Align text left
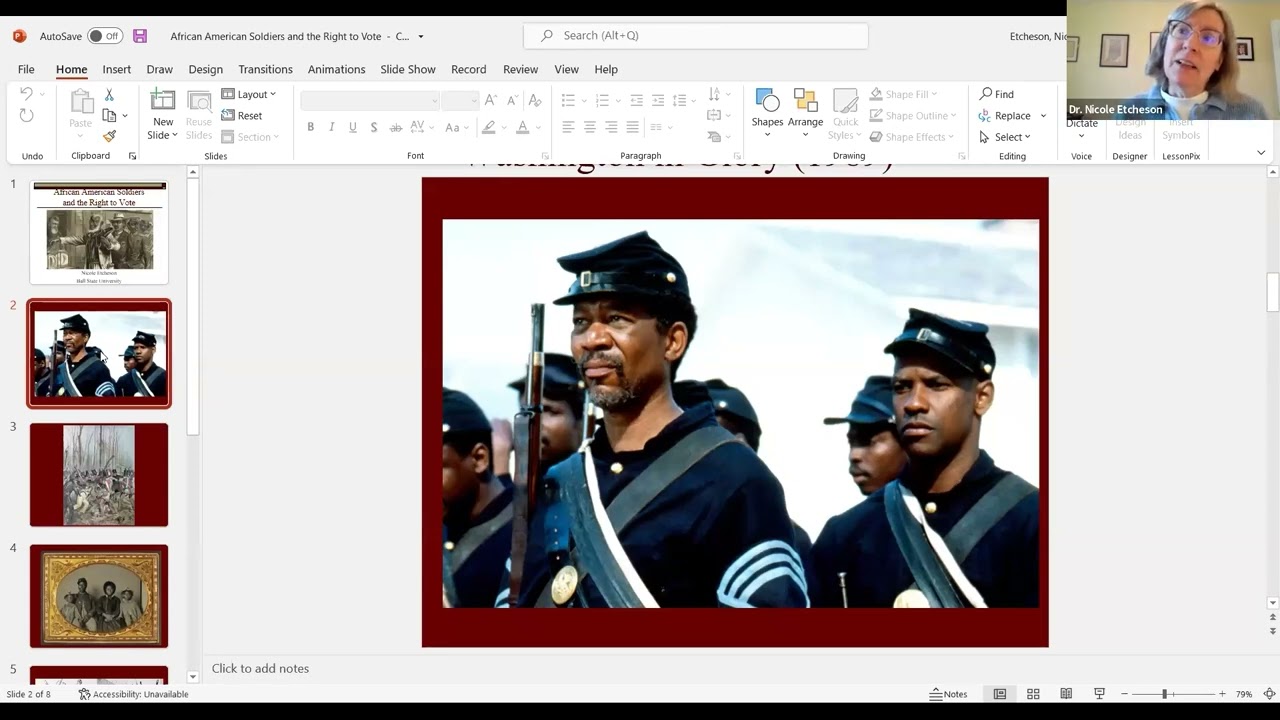The image size is (1280, 720). (x=568, y=127)
